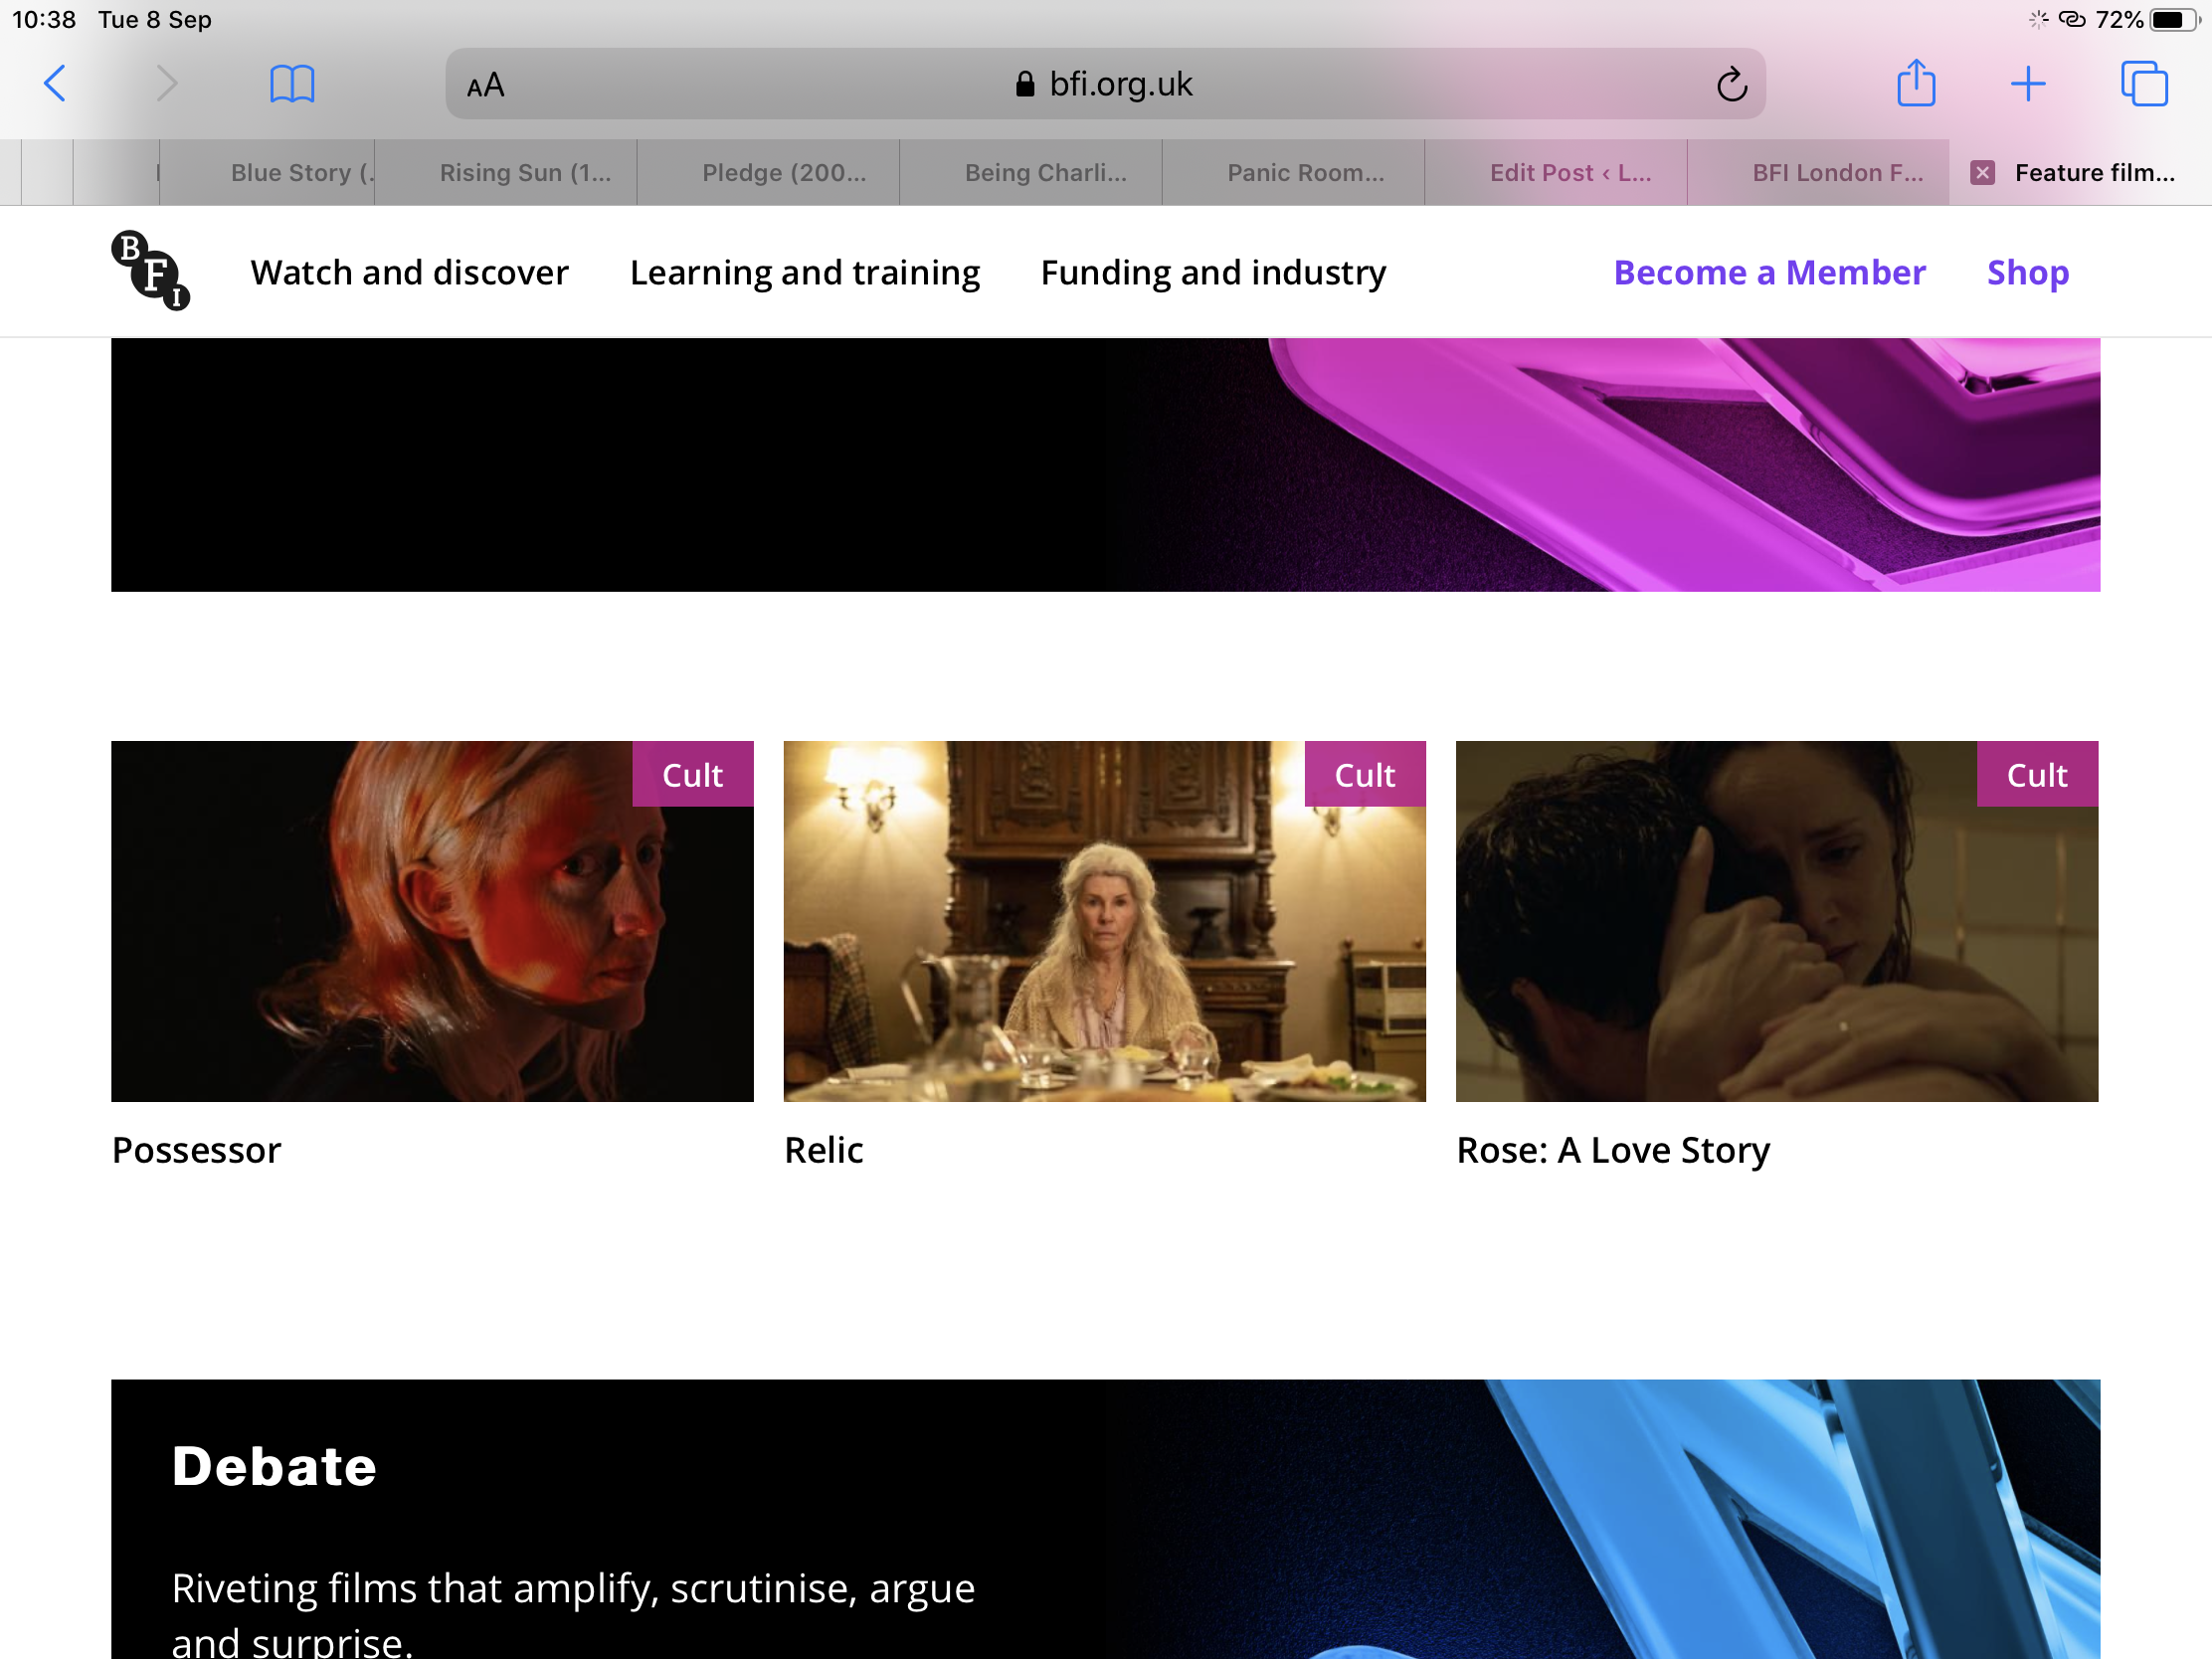
Task: Select the Relic film image
Action: [x=1104, y=920]
